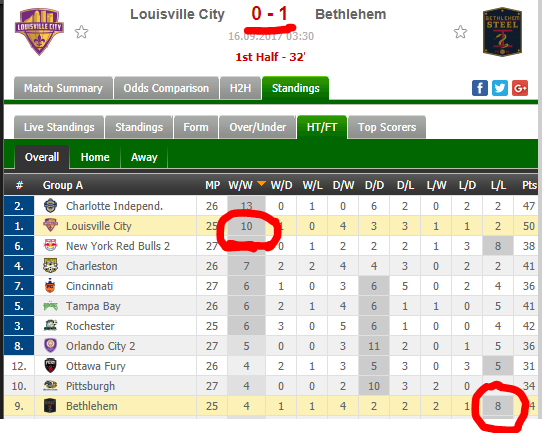Select the Top Scorers sub-tab
Viewport: 542px width, 433px height.
[387, 127]
